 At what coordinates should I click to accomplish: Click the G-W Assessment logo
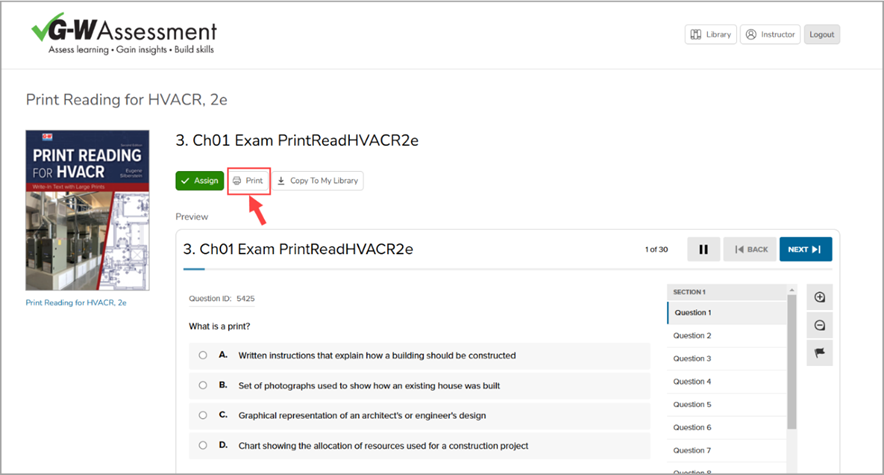pyautogui.click(x=124, y=33)
